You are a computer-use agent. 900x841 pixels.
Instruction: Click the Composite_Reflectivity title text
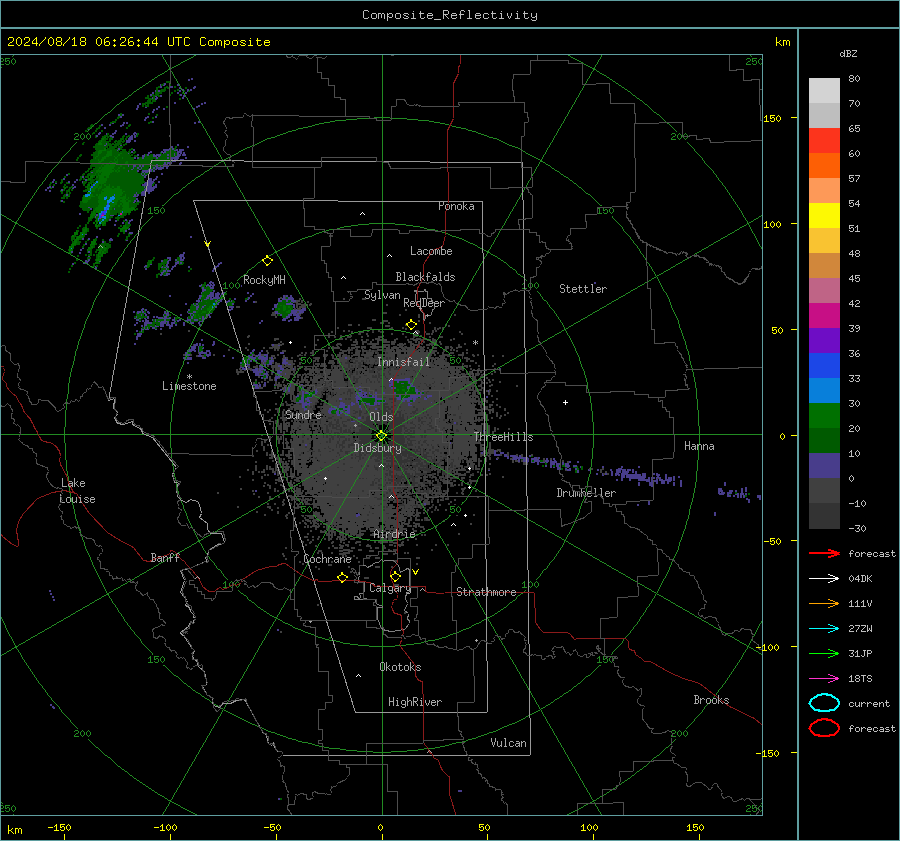pyautogui.click(x=450, y=15)
